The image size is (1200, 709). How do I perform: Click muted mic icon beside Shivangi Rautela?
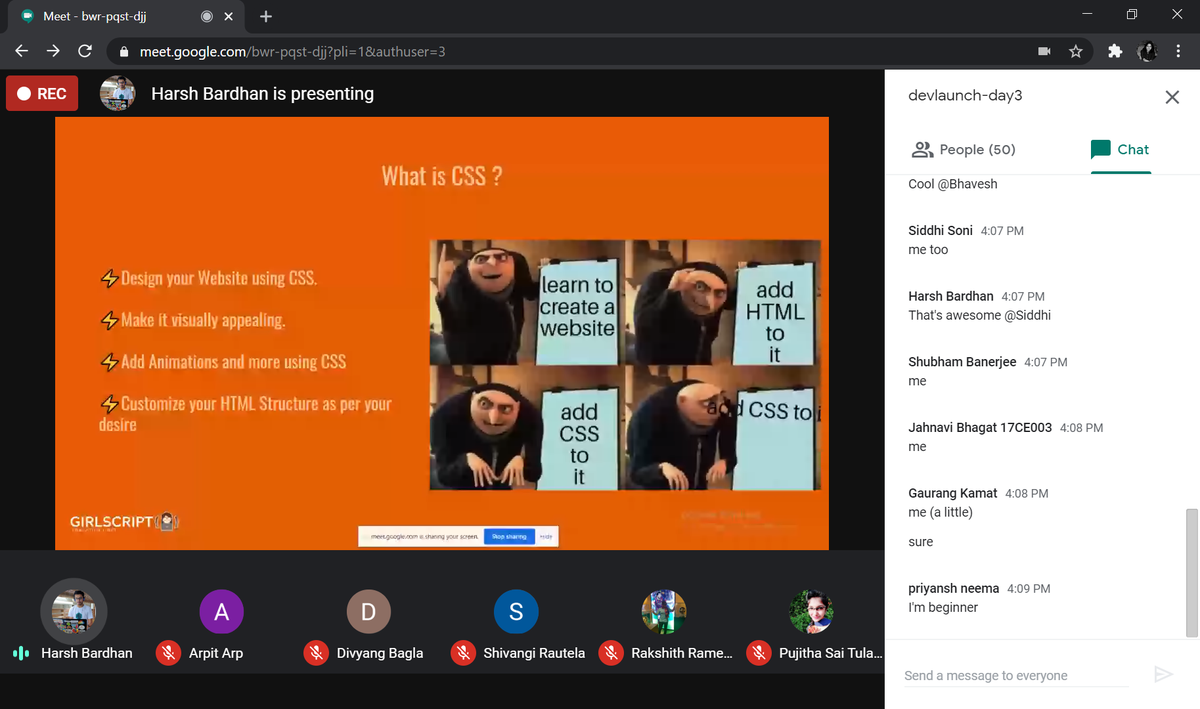tap(463, 653)
